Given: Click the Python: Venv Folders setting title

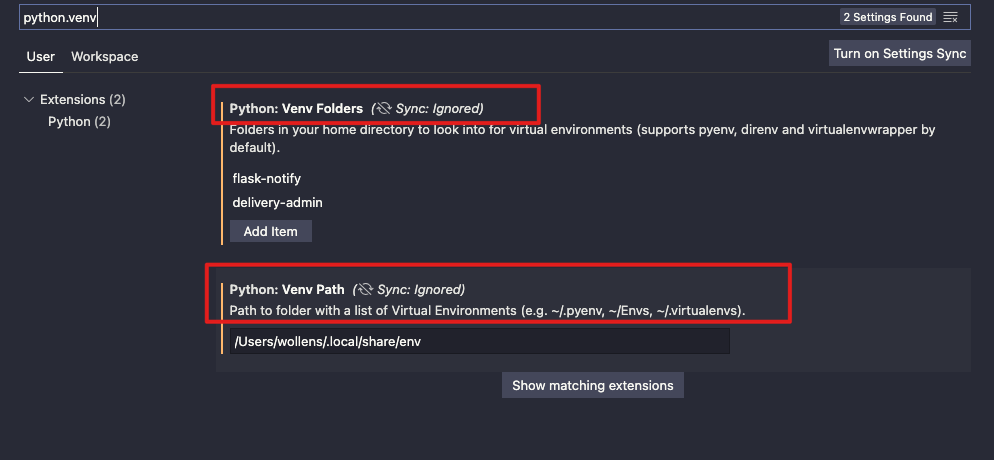Looking at the screenshot, I should tap(296, 108).
